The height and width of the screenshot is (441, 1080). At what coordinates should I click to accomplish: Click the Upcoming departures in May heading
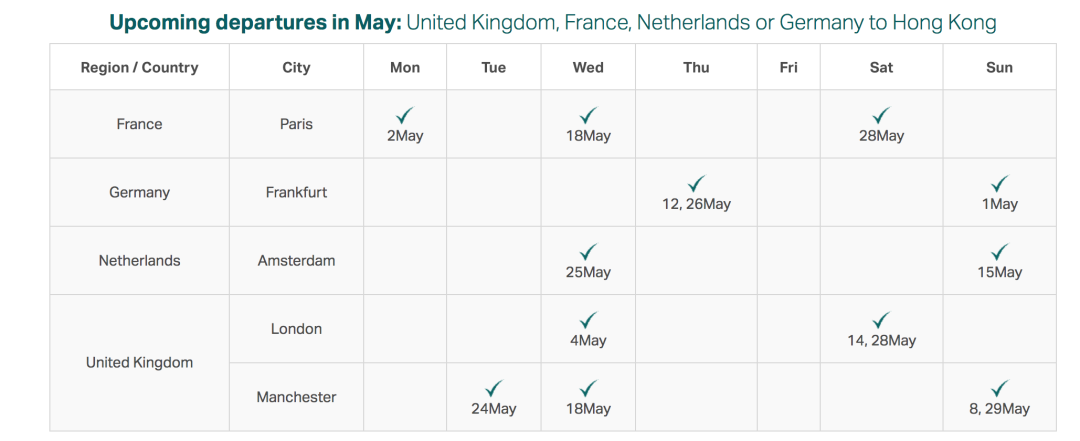256,23
